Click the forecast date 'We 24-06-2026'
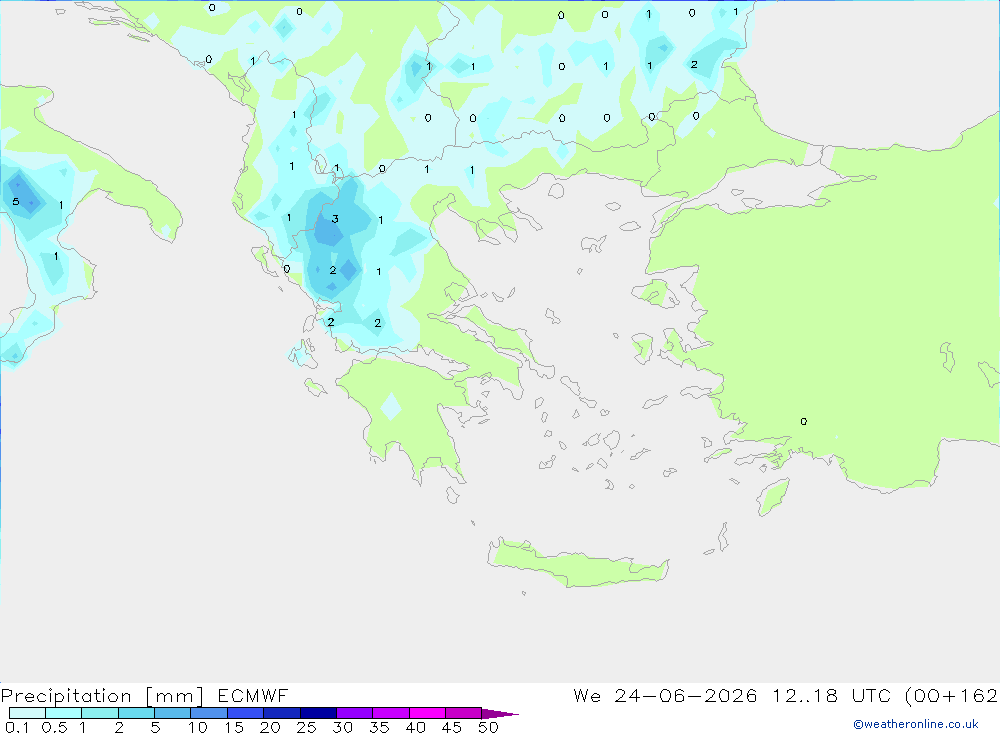The image size is (1000, 733). (665, 695)
